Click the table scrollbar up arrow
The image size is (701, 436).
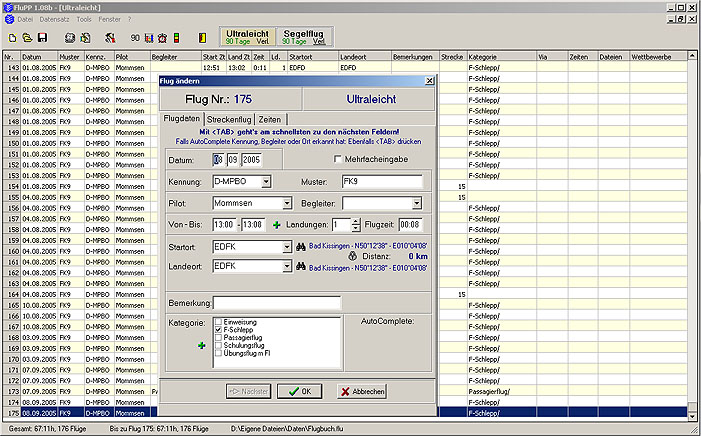pyautogui.click(x=692, y=56)
